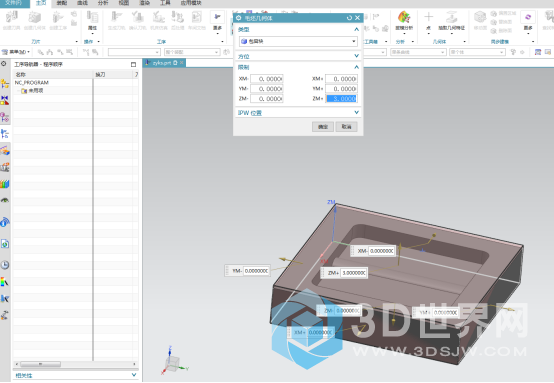Open the Assembly Navigator in resource bar

pos(5,84)
